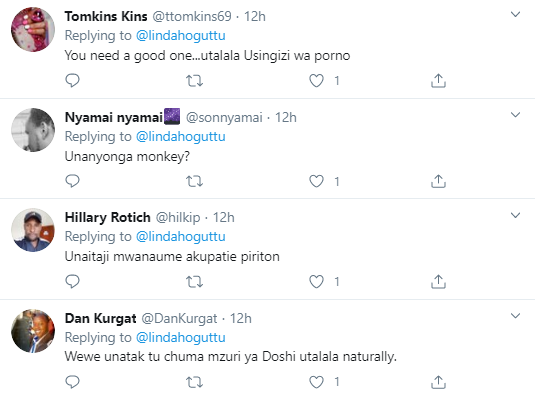Like Tomkins Kins' tweet
This screenshot has height=397, width=535.
[316, 81]
